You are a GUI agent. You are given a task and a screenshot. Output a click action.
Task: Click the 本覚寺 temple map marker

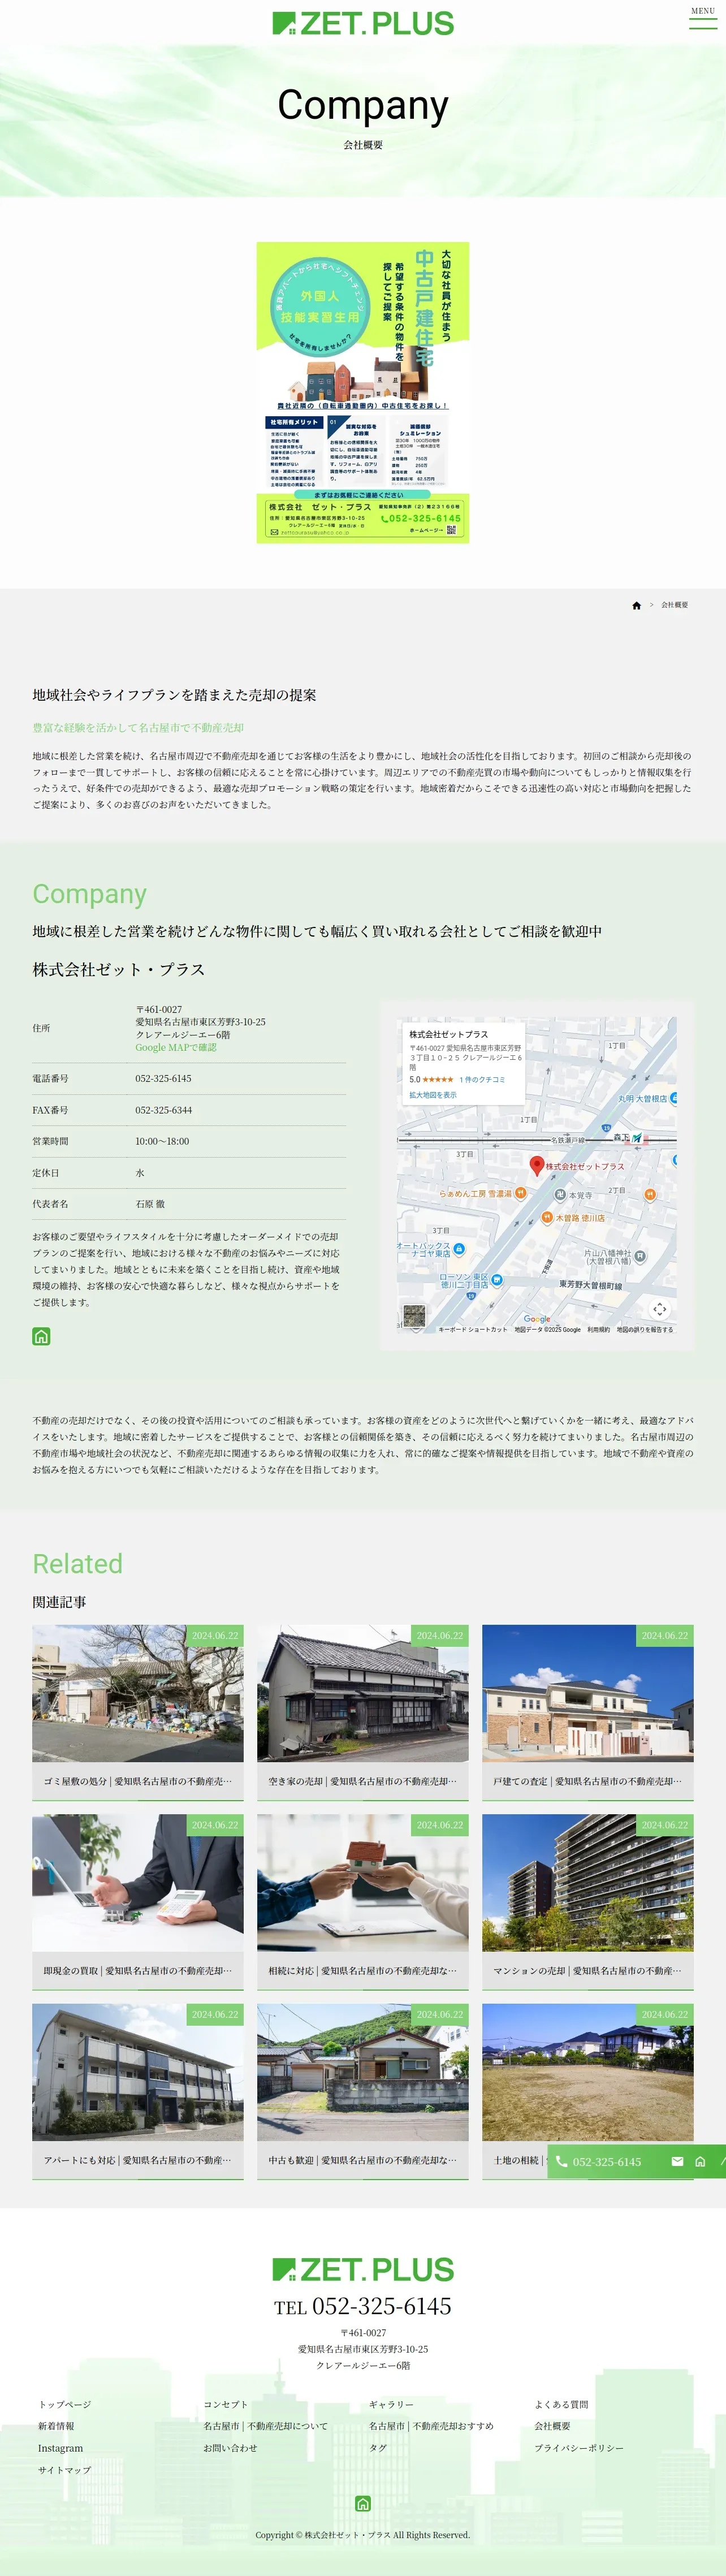point(560,1194)
